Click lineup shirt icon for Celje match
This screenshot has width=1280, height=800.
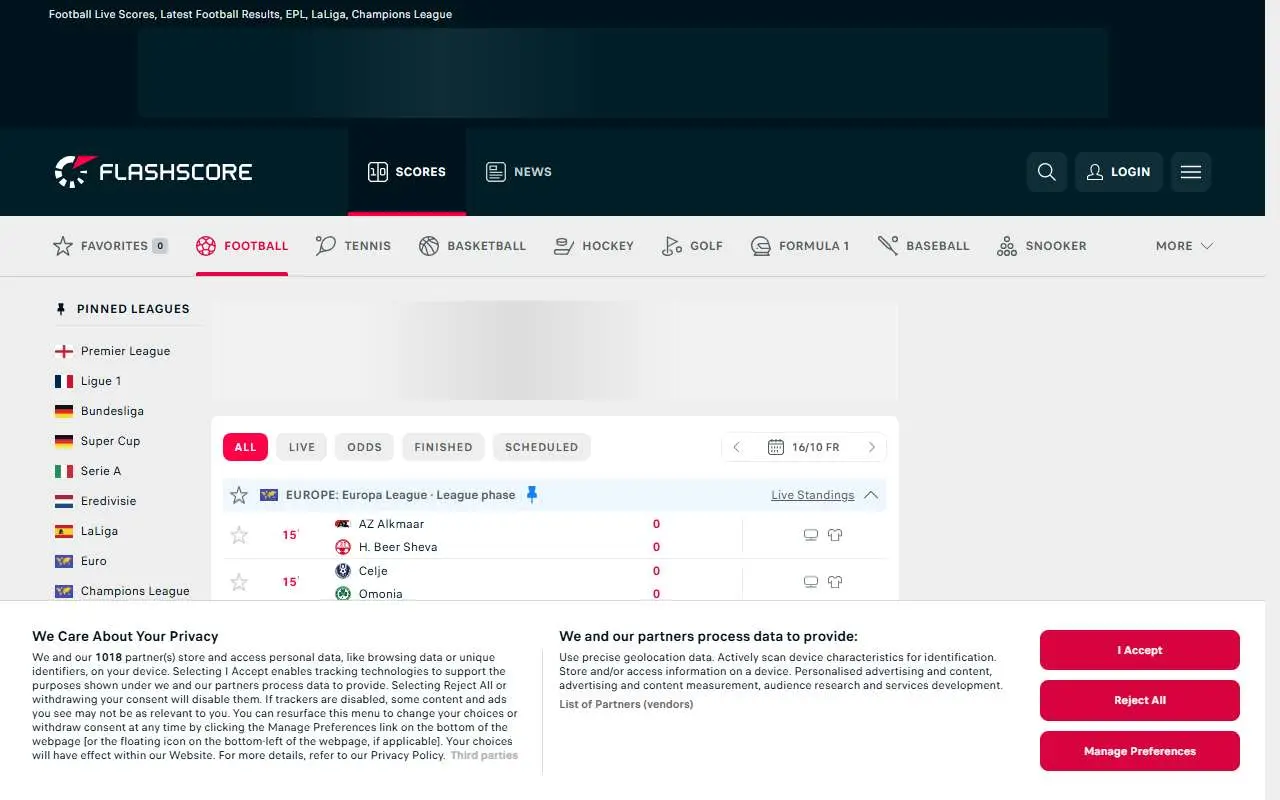[x=835, y=582]
